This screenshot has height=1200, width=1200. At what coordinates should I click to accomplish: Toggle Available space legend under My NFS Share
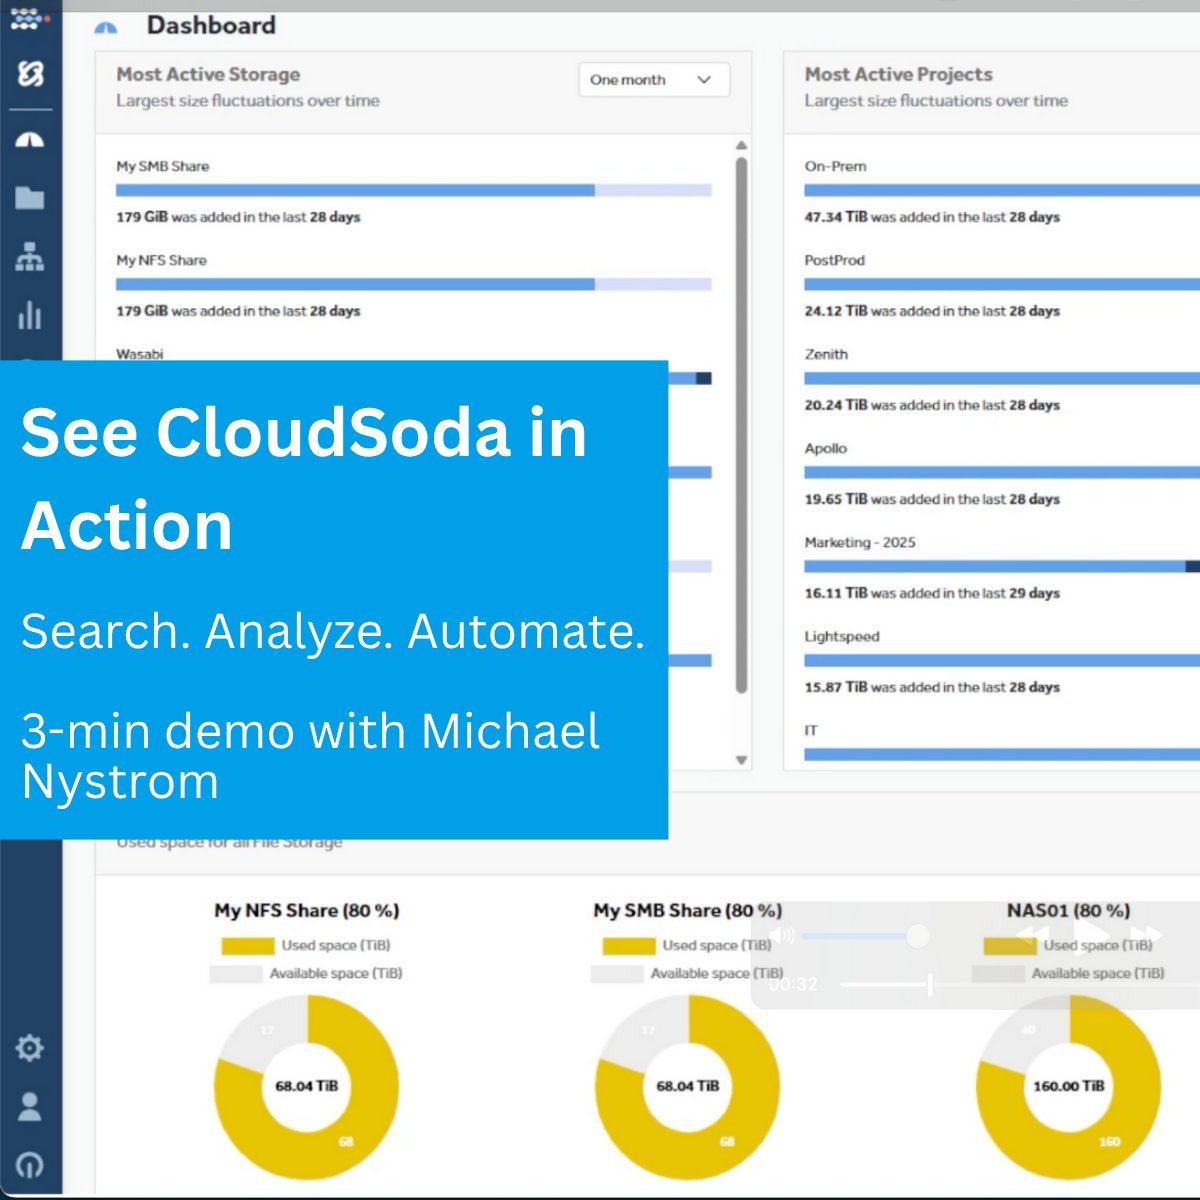coord(306,973)
